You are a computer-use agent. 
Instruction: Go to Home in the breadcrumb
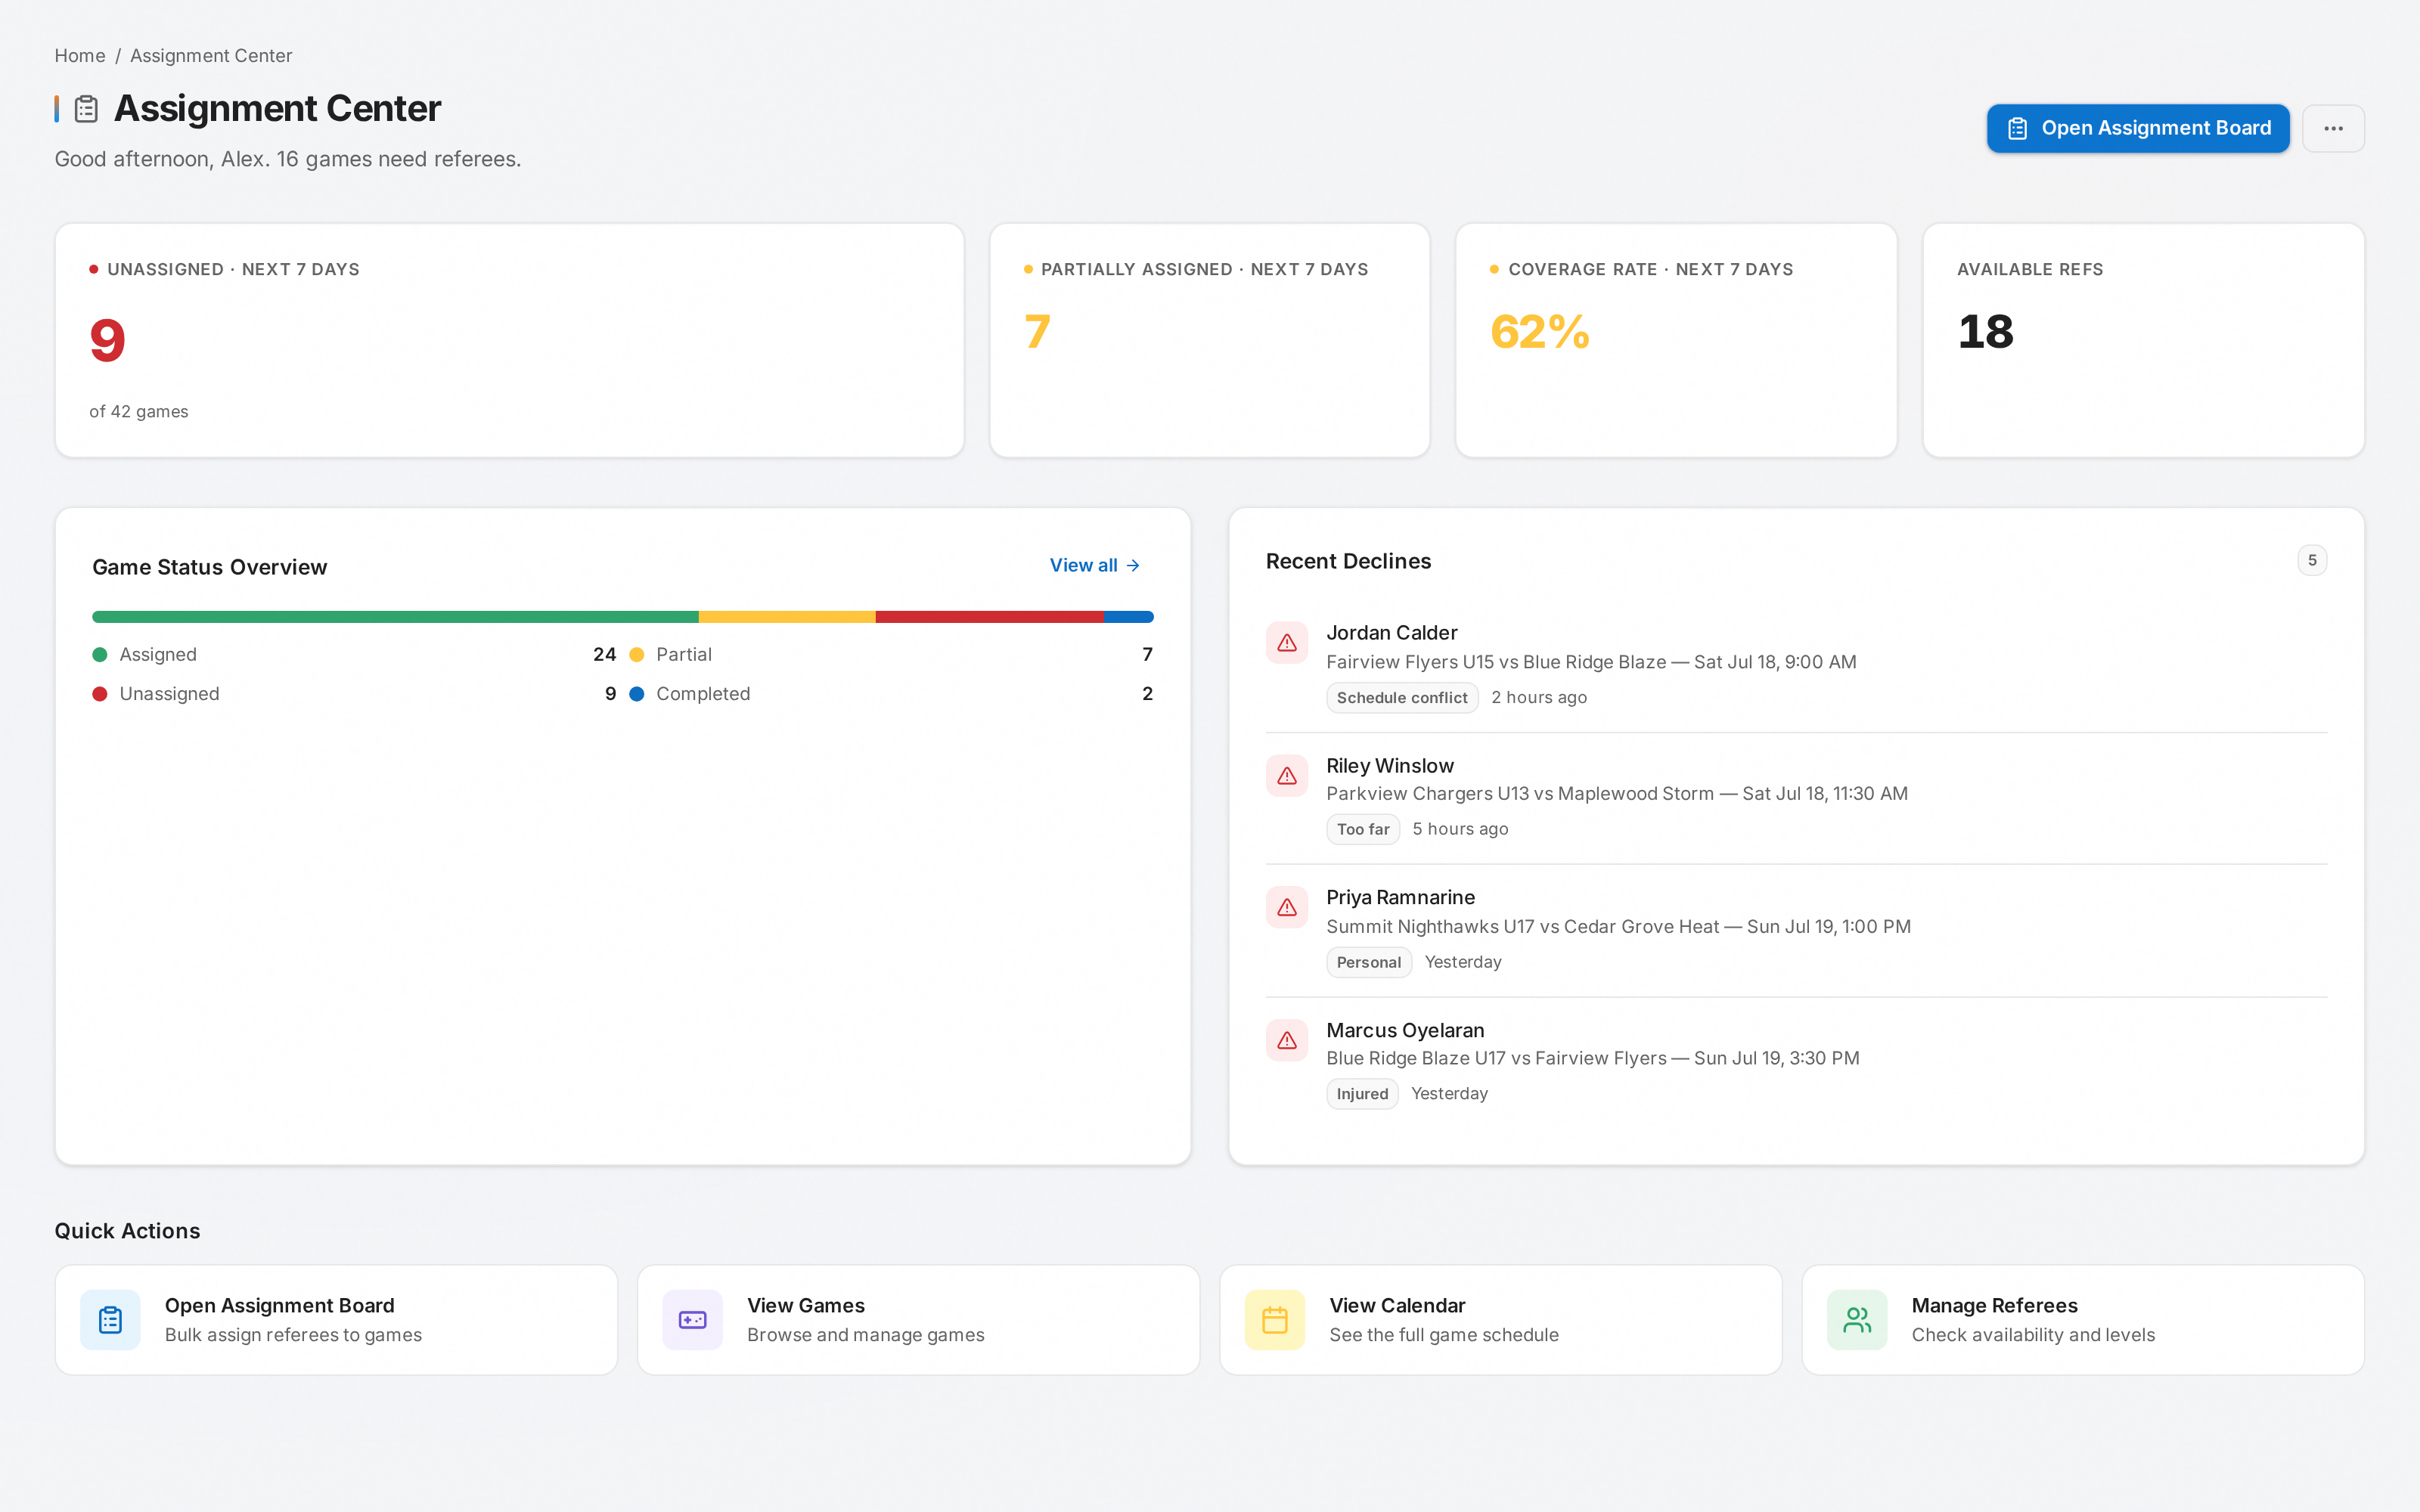(x=80, y=56)
